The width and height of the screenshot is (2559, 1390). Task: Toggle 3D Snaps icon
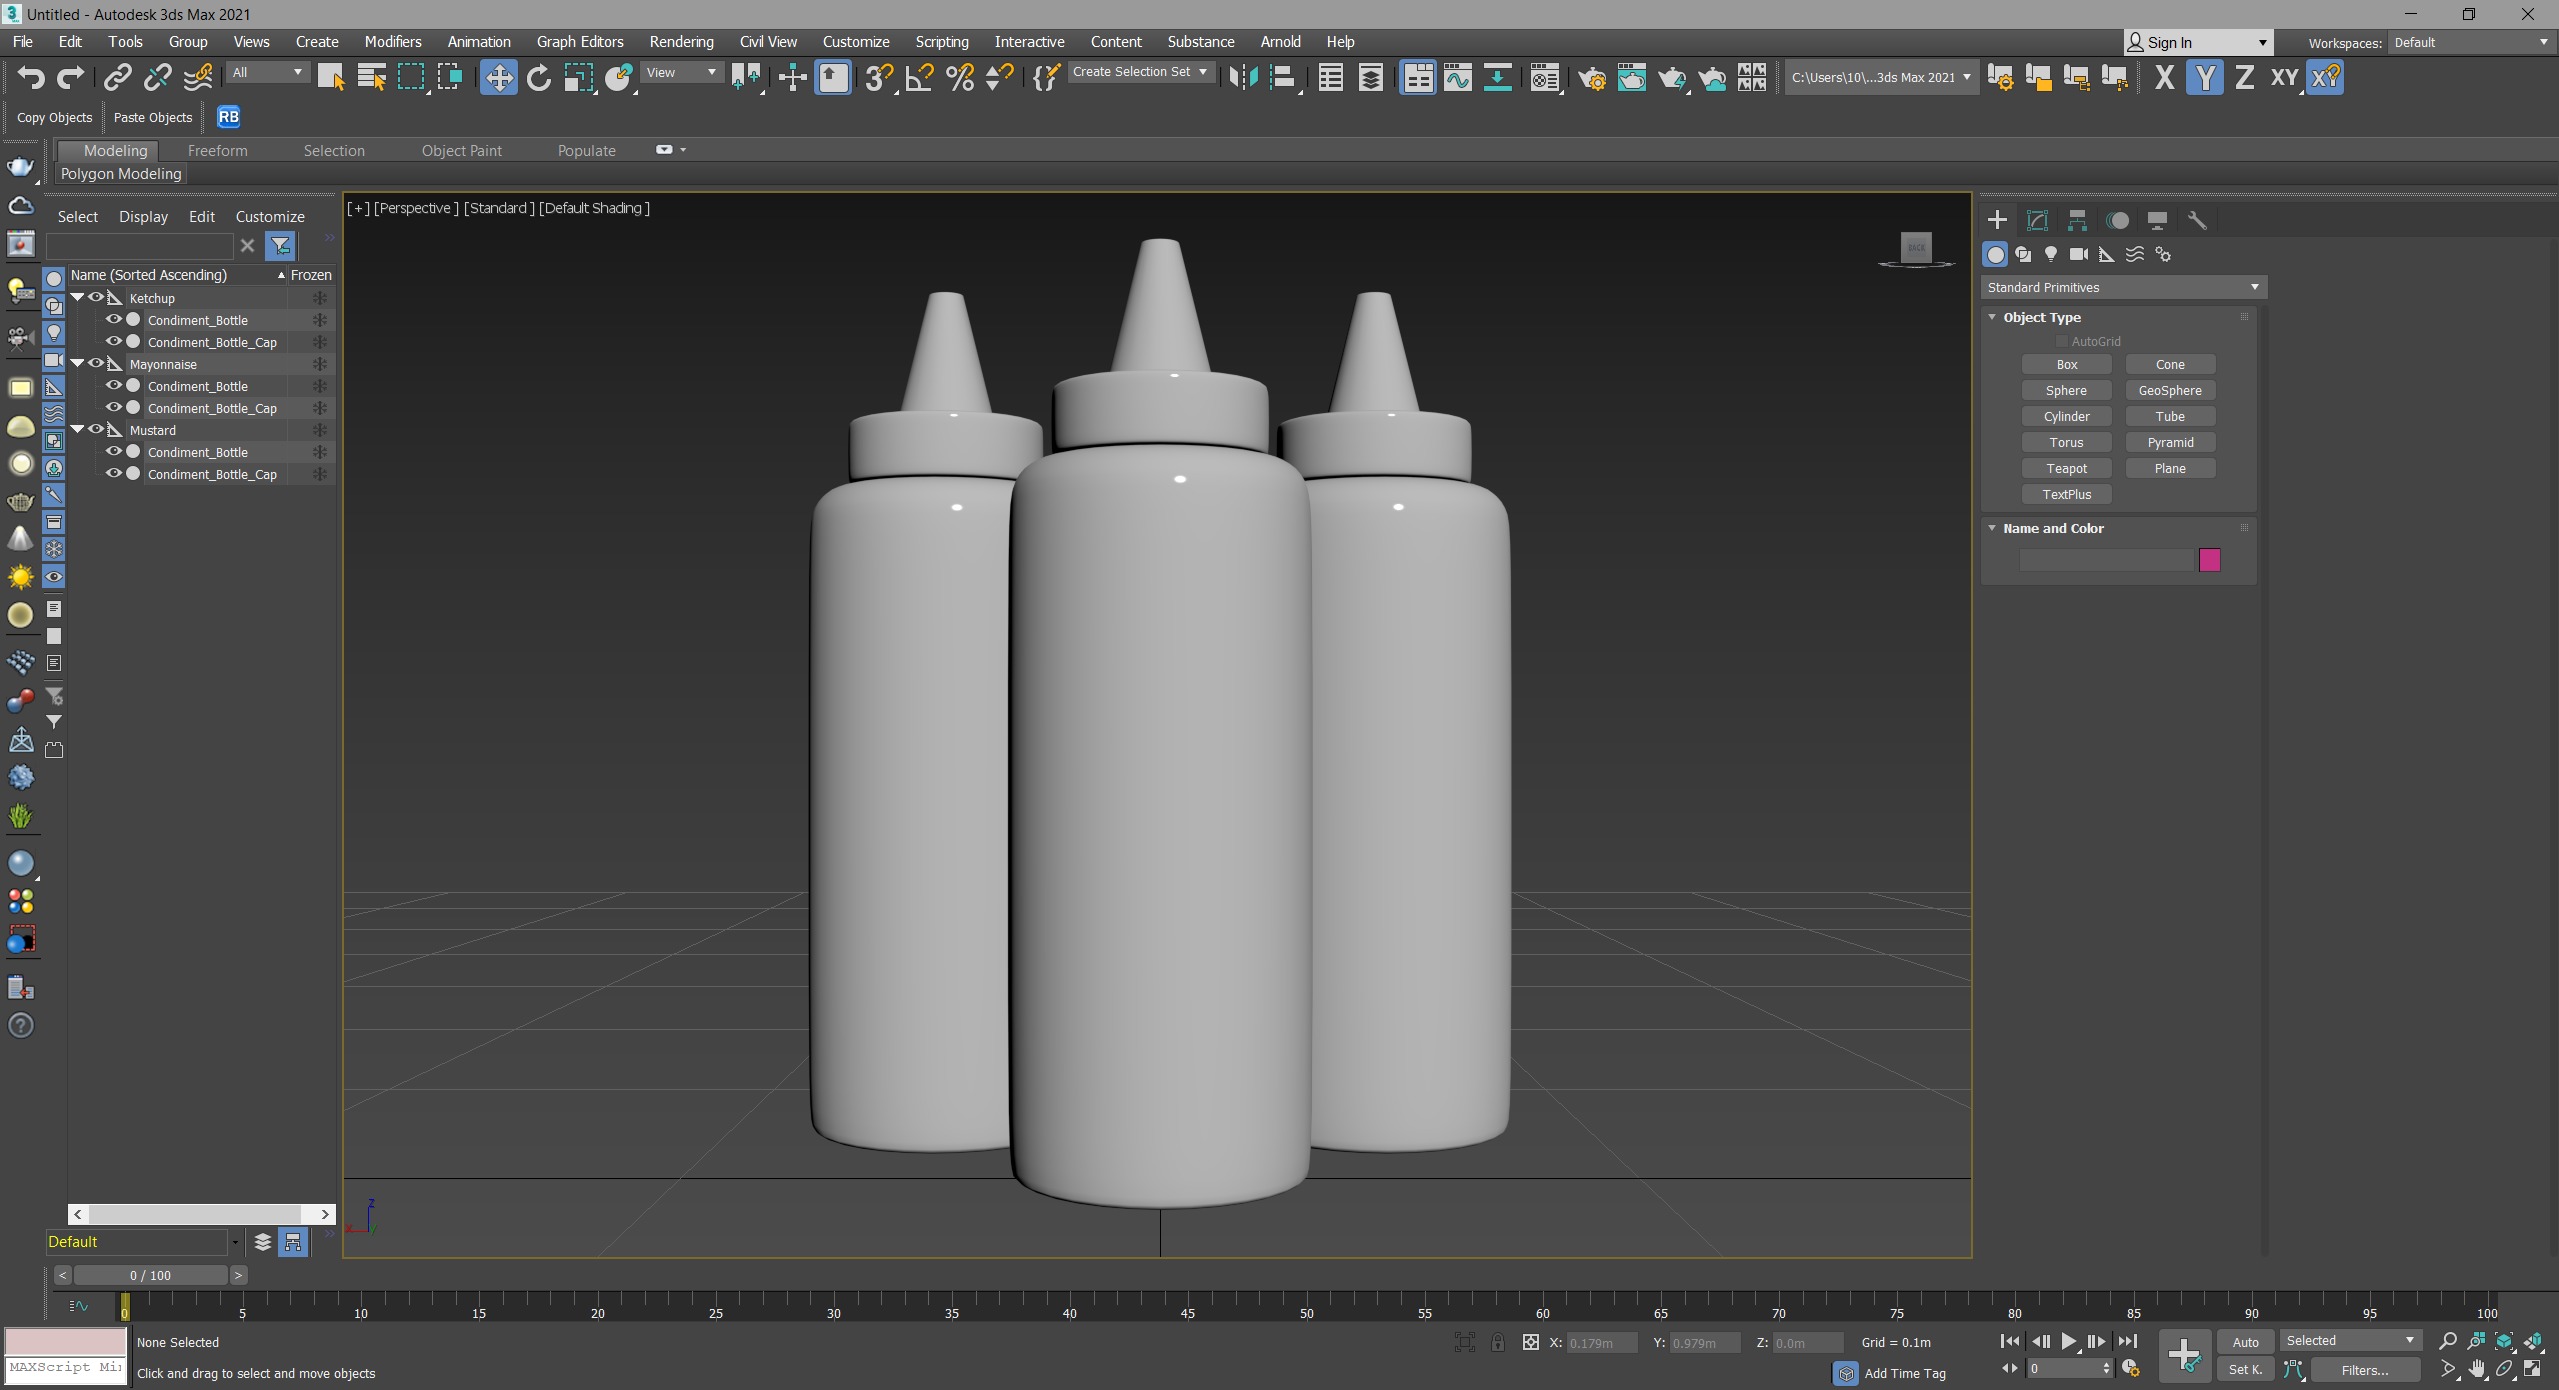(x=878, y=77)
